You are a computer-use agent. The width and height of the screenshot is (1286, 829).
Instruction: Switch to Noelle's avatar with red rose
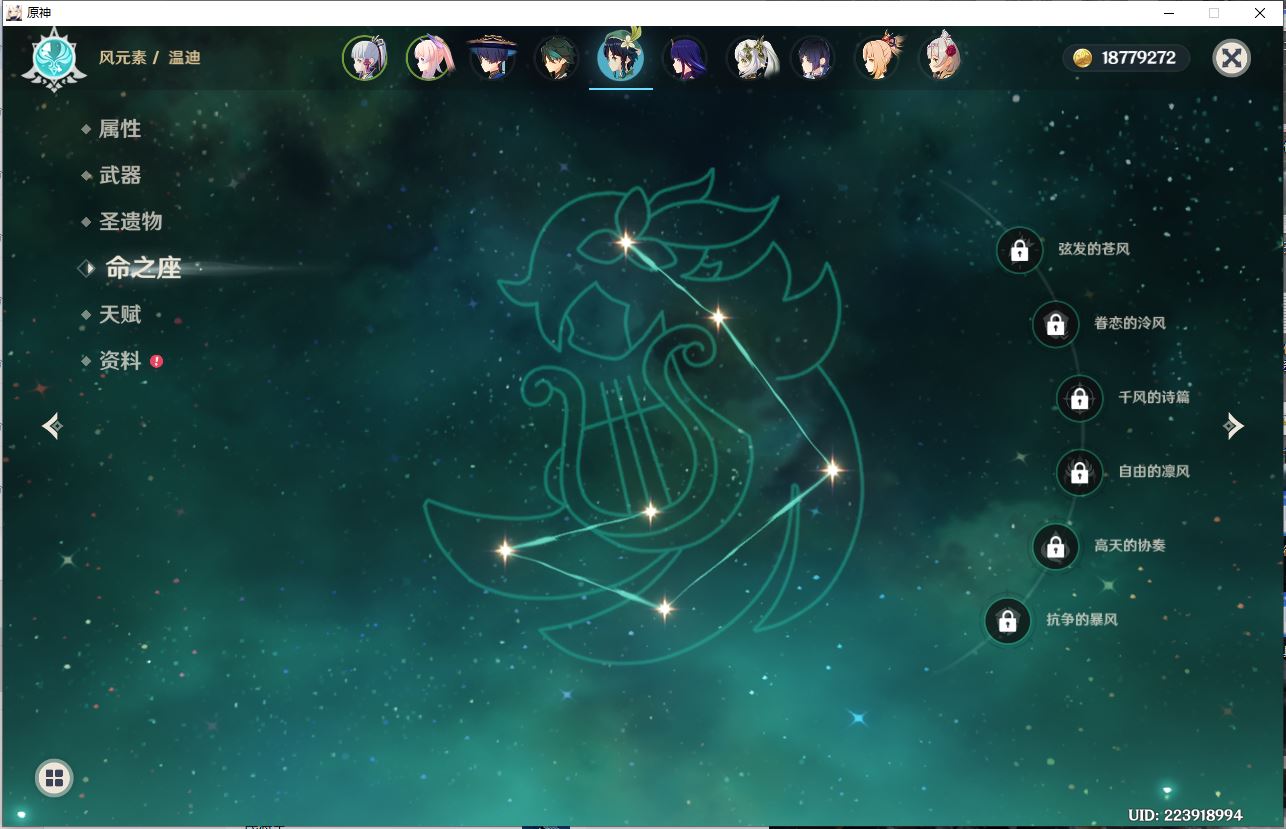pyautogui.click(x=941, y=58)
